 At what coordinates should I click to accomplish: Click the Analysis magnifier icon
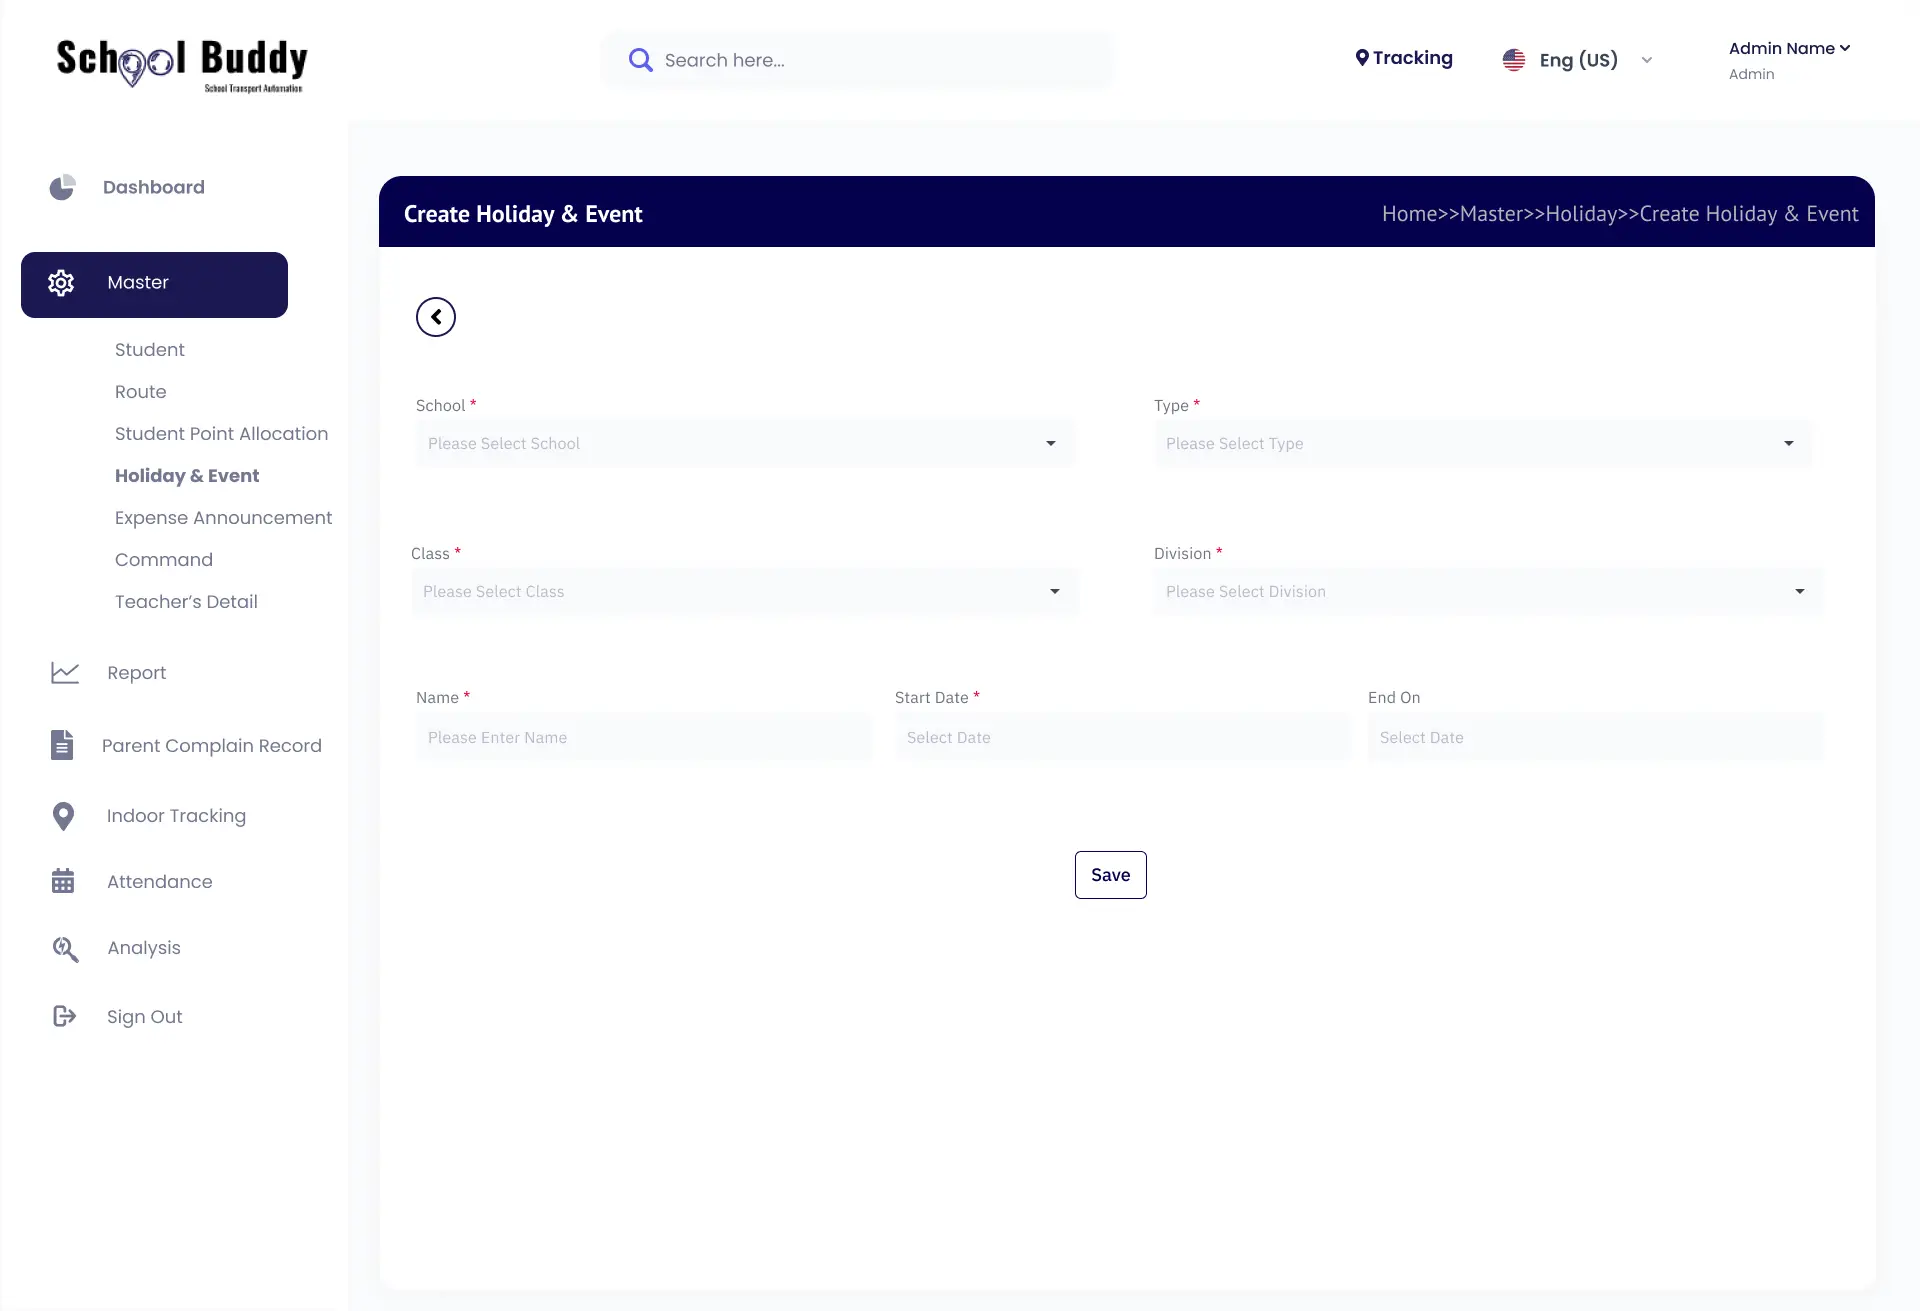[x=65, y=948]
